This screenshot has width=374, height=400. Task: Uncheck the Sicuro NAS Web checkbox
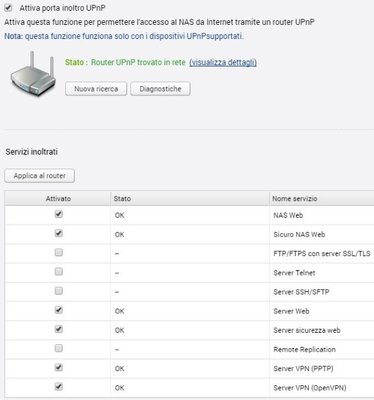coord(59,233)
